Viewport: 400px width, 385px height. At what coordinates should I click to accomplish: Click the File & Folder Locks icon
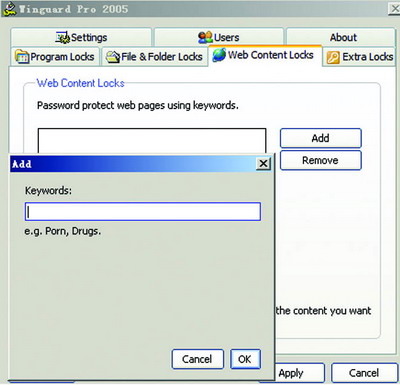[113, 57]
